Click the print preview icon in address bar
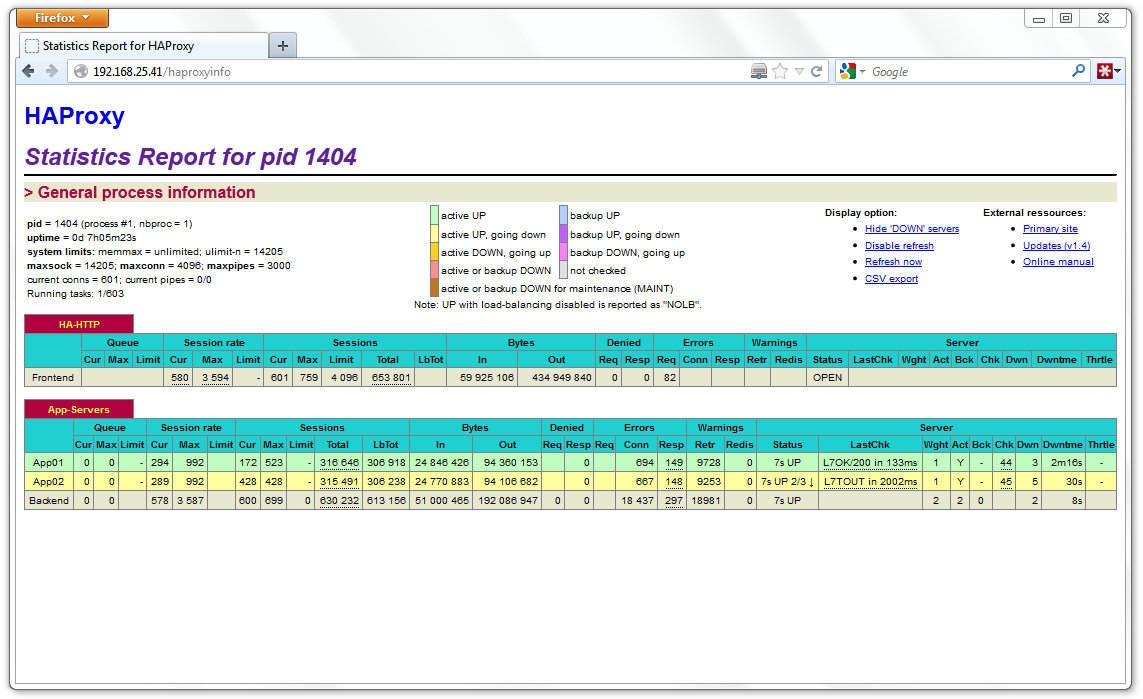1143x699 pixels. (758, 71)
